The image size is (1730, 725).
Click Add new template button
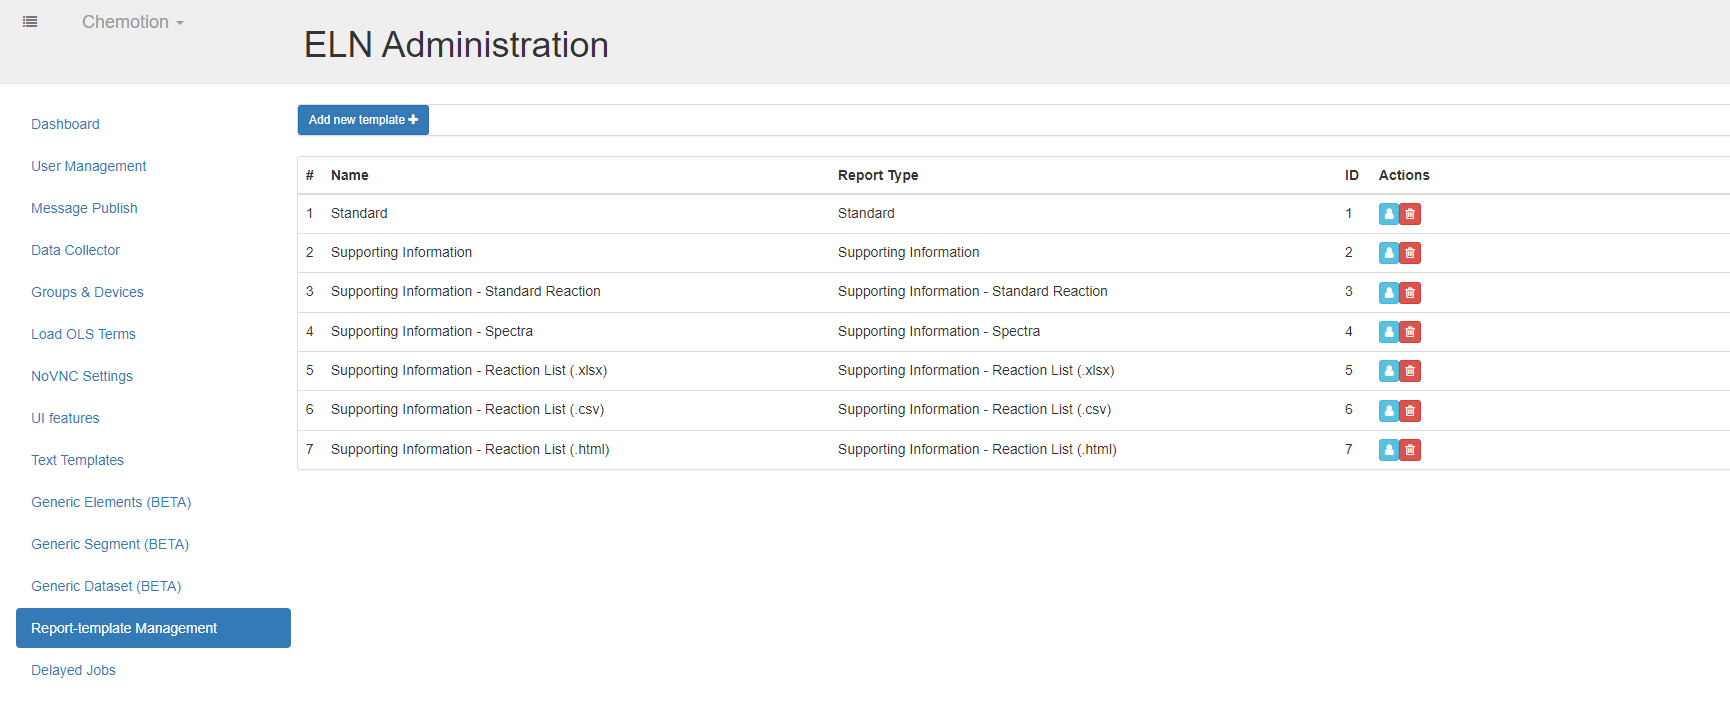(x=363, y=120)
